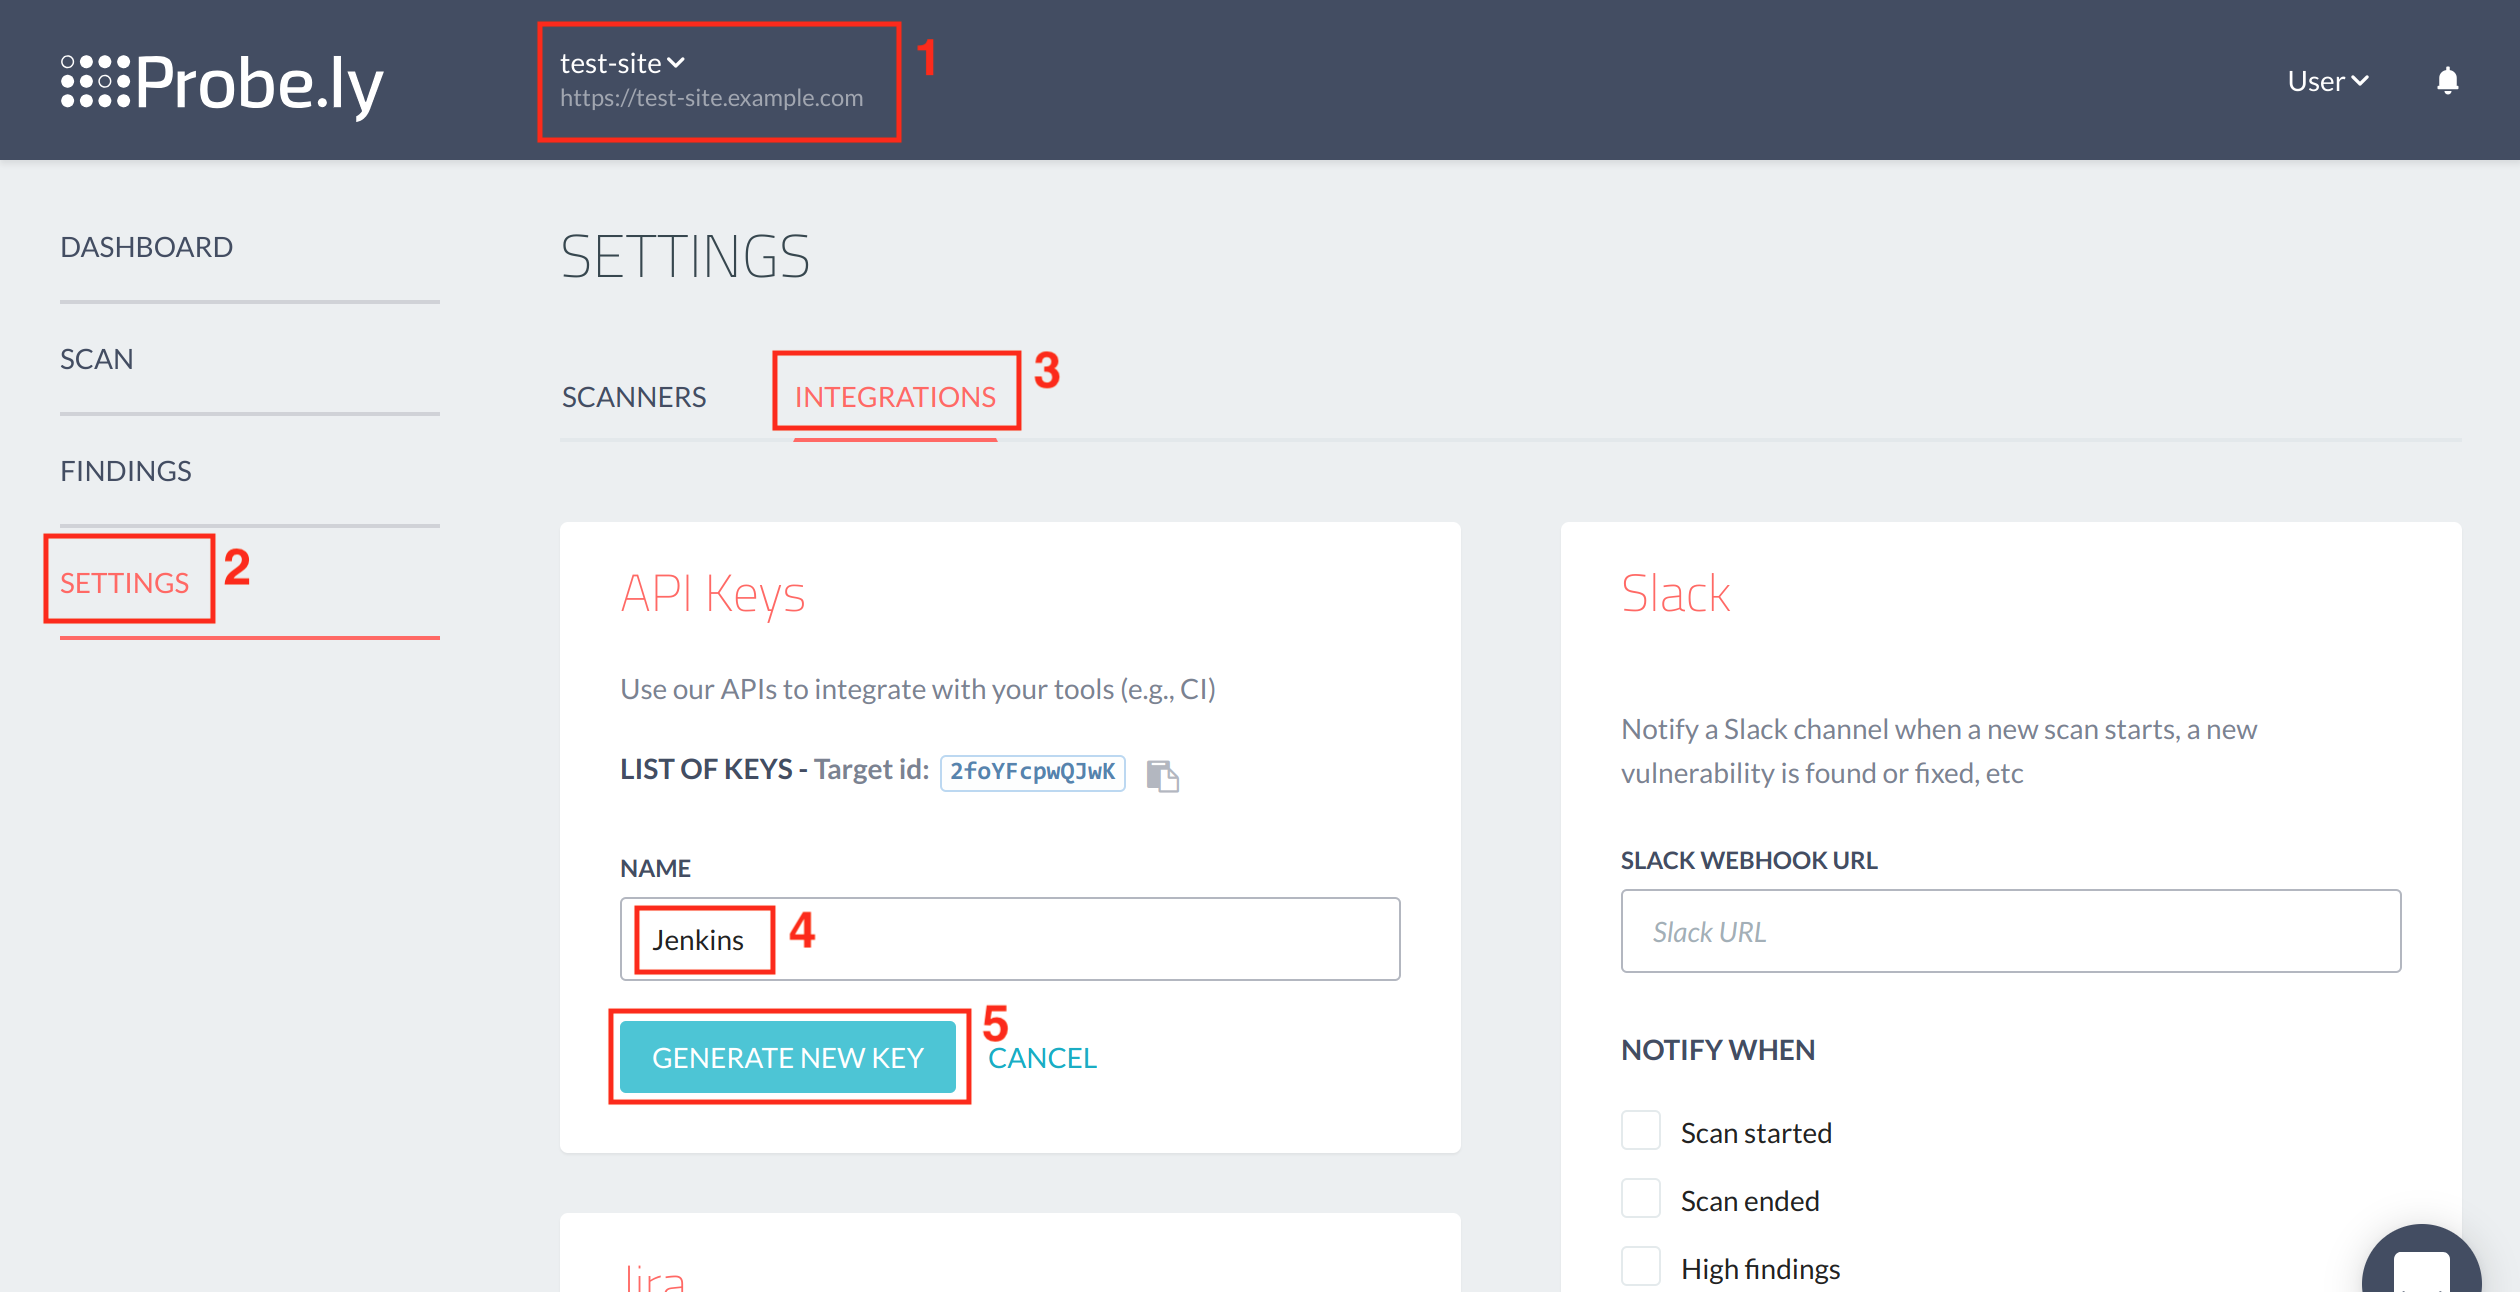
Task: Switch to the Scanners tab
Action: point(634,397)
